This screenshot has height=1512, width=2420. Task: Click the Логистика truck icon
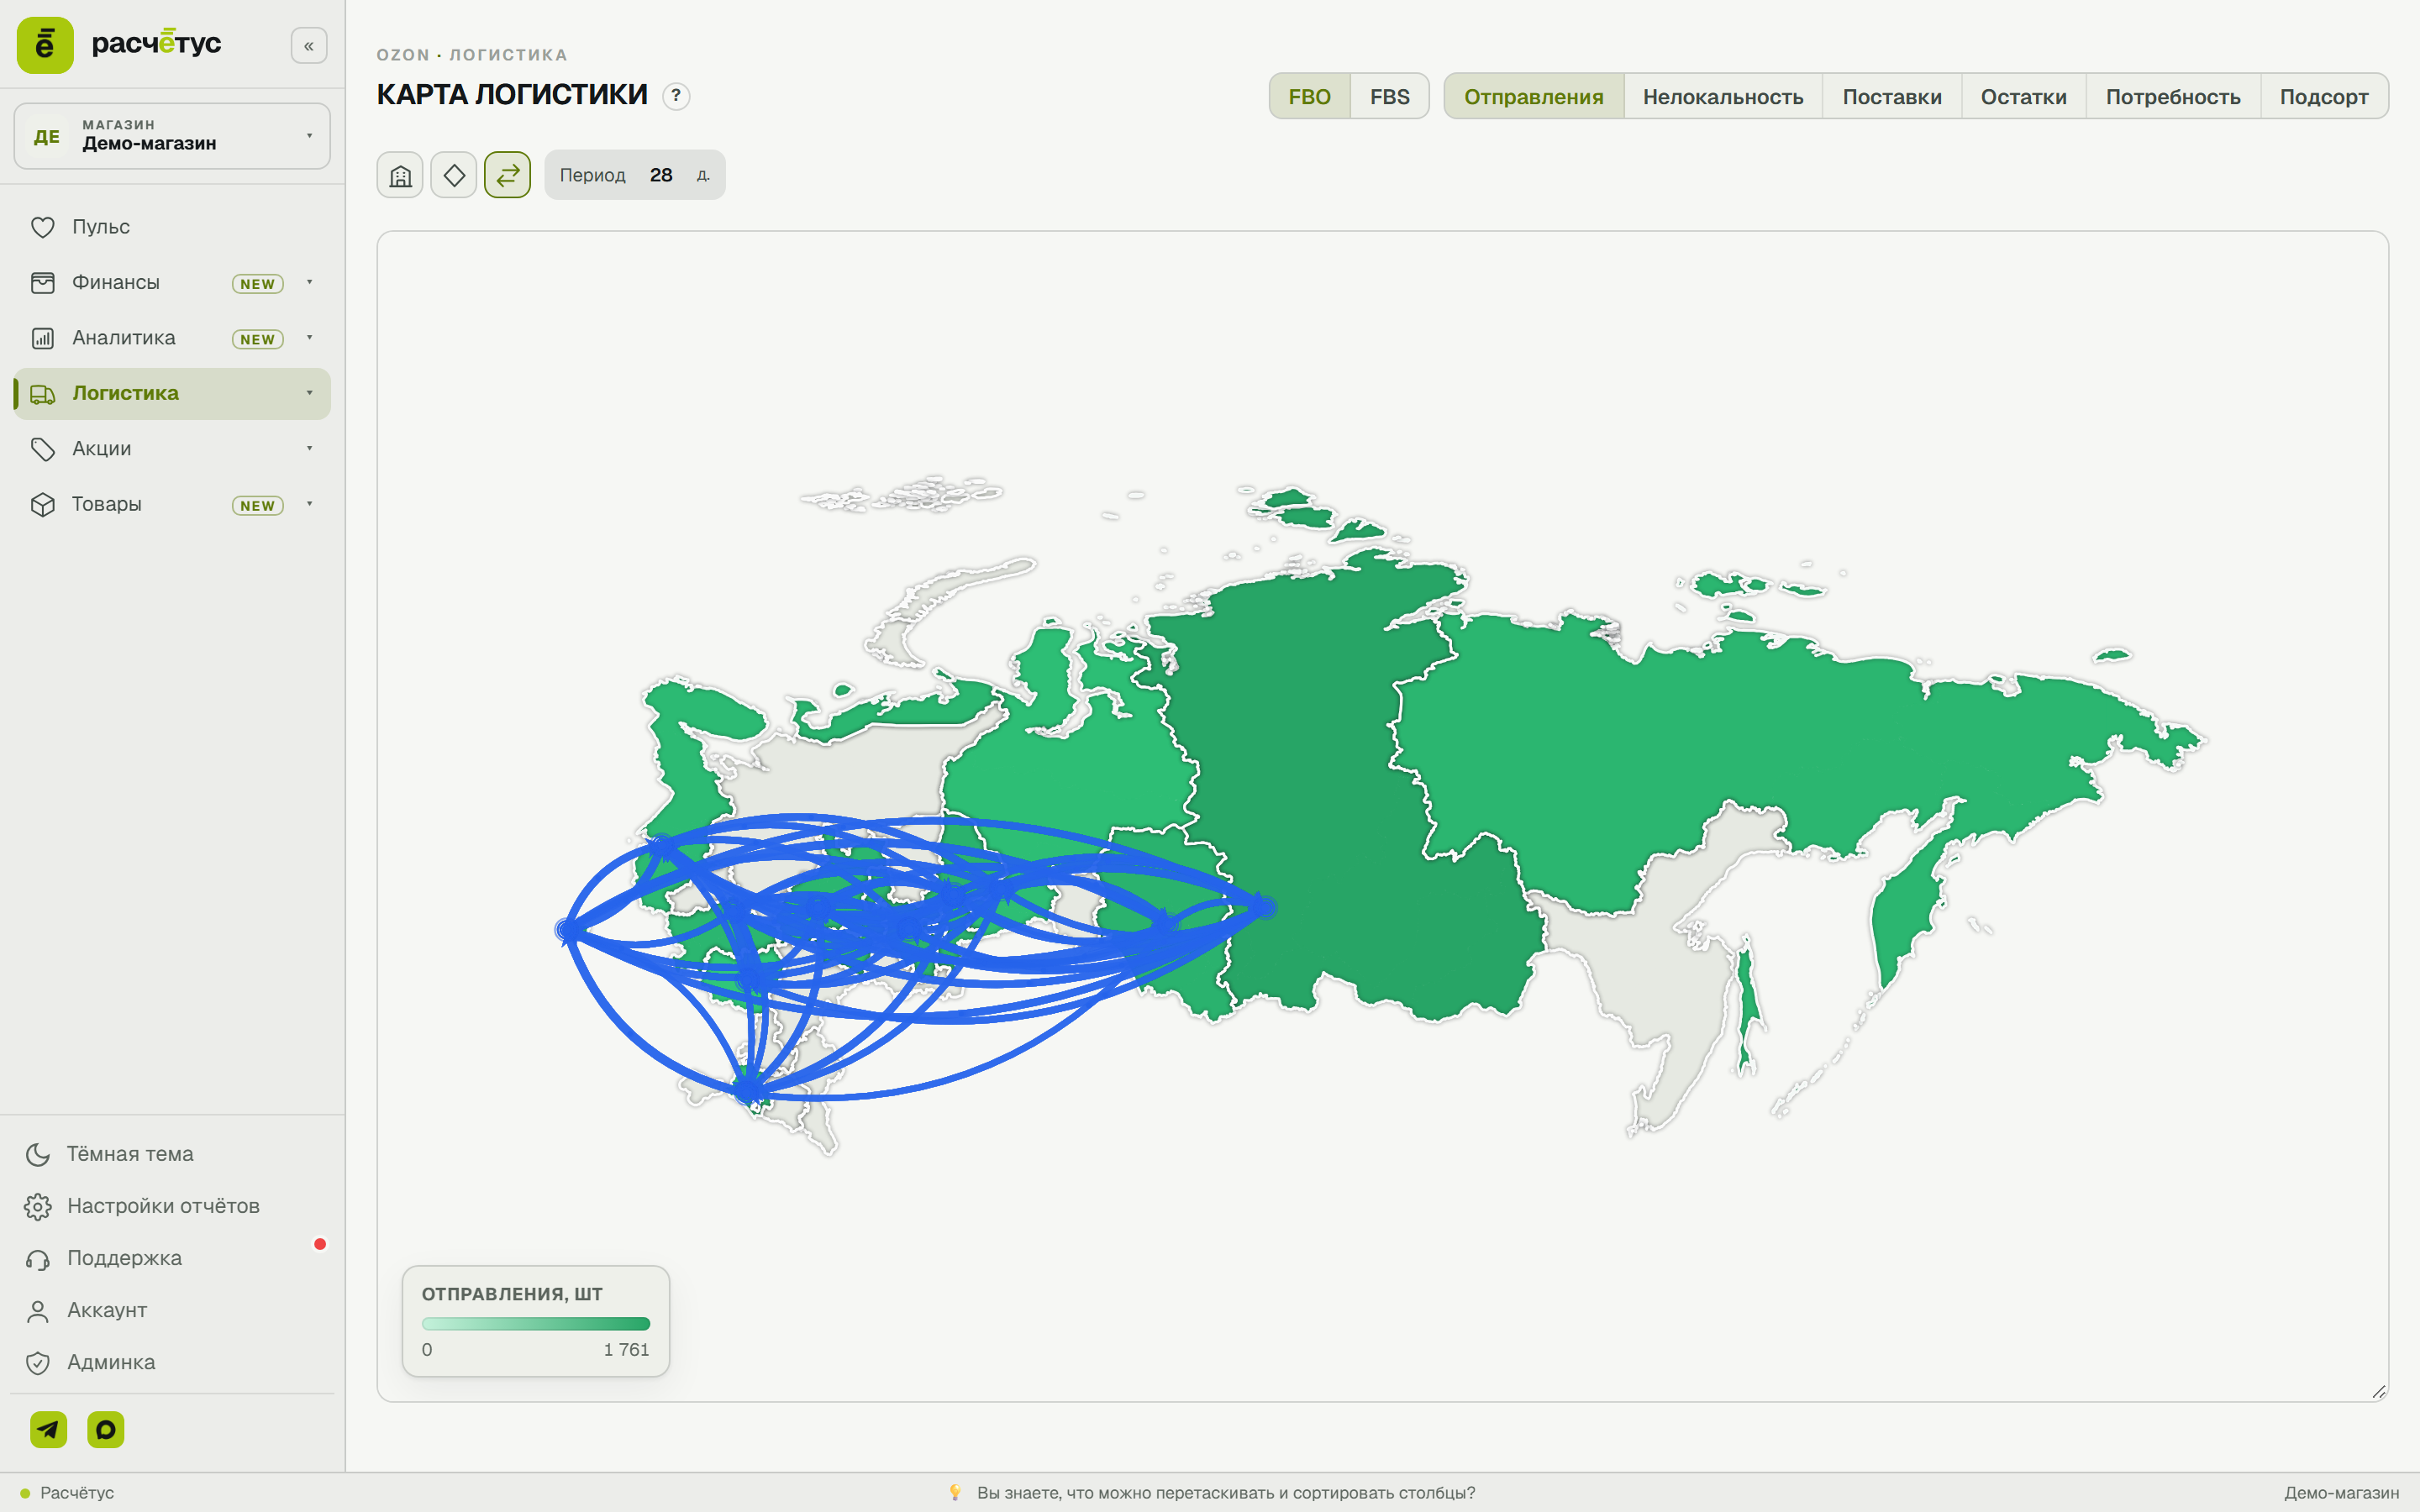pos(43,394)
